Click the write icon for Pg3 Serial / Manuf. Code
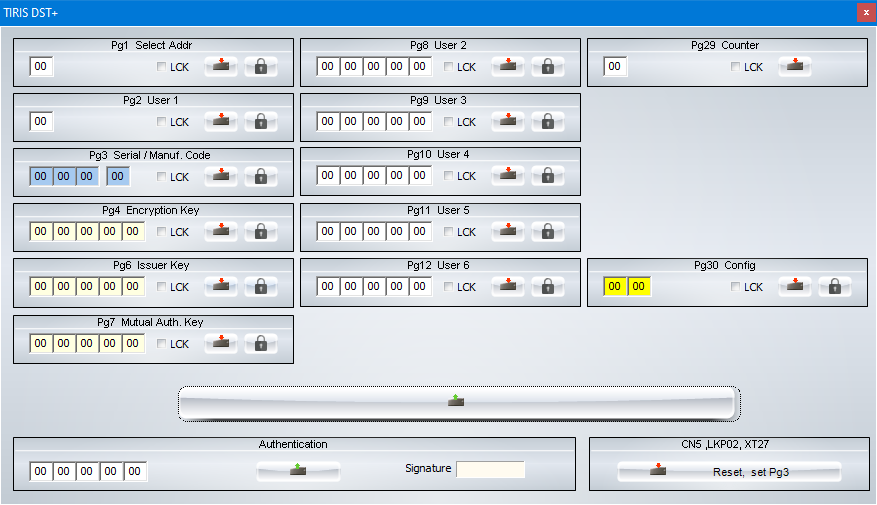Screen dimensions: 877x505 tap(221, 176)
